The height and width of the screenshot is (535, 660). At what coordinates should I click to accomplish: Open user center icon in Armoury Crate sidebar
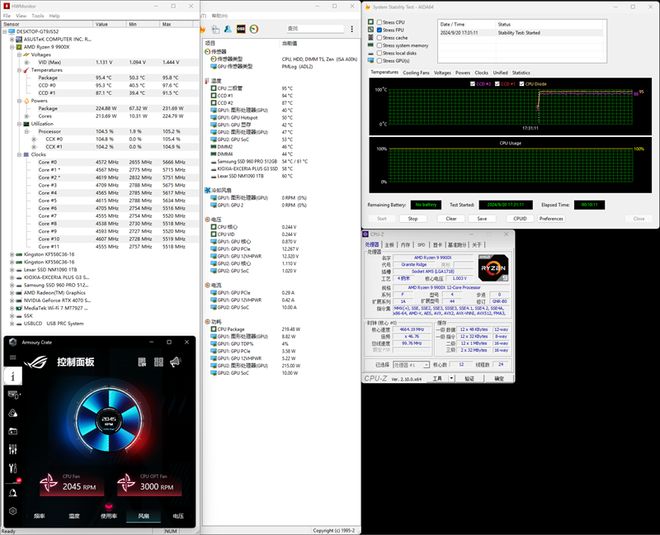tap(13, 492)
